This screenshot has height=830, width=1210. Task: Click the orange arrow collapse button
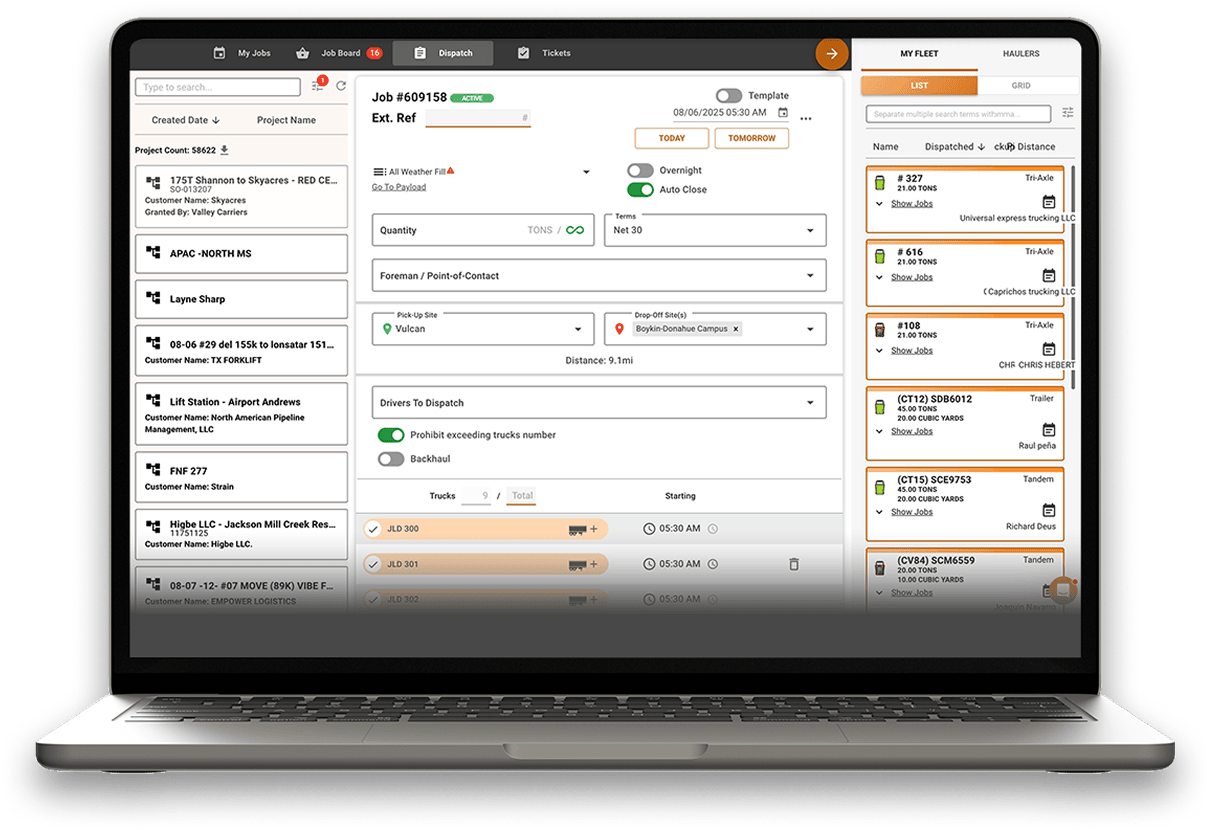[831, 54]
